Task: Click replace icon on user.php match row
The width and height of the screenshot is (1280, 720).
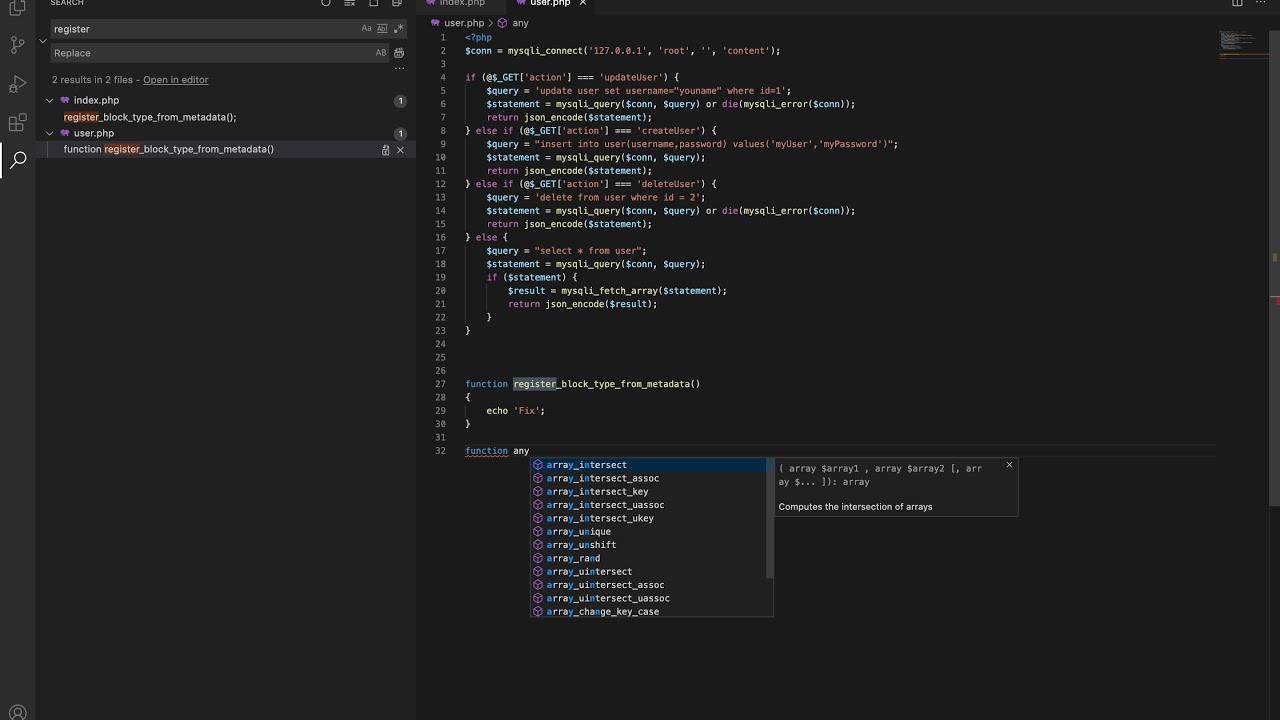Action: click(385, 150)
